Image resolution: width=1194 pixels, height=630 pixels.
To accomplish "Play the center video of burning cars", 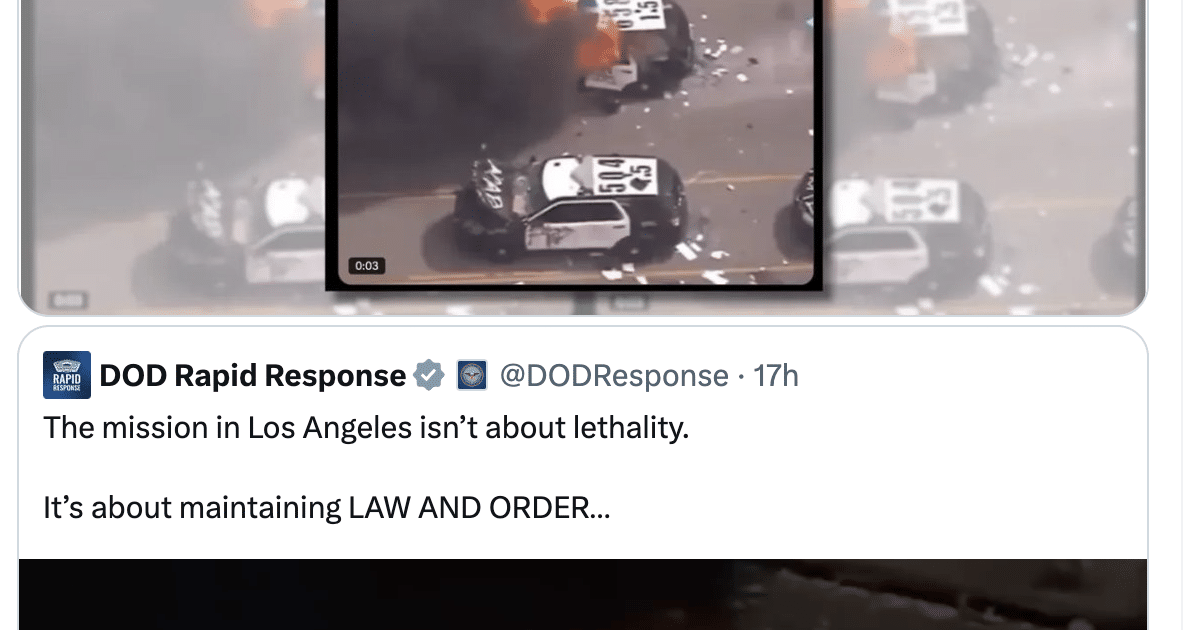I will click(575, 142).
